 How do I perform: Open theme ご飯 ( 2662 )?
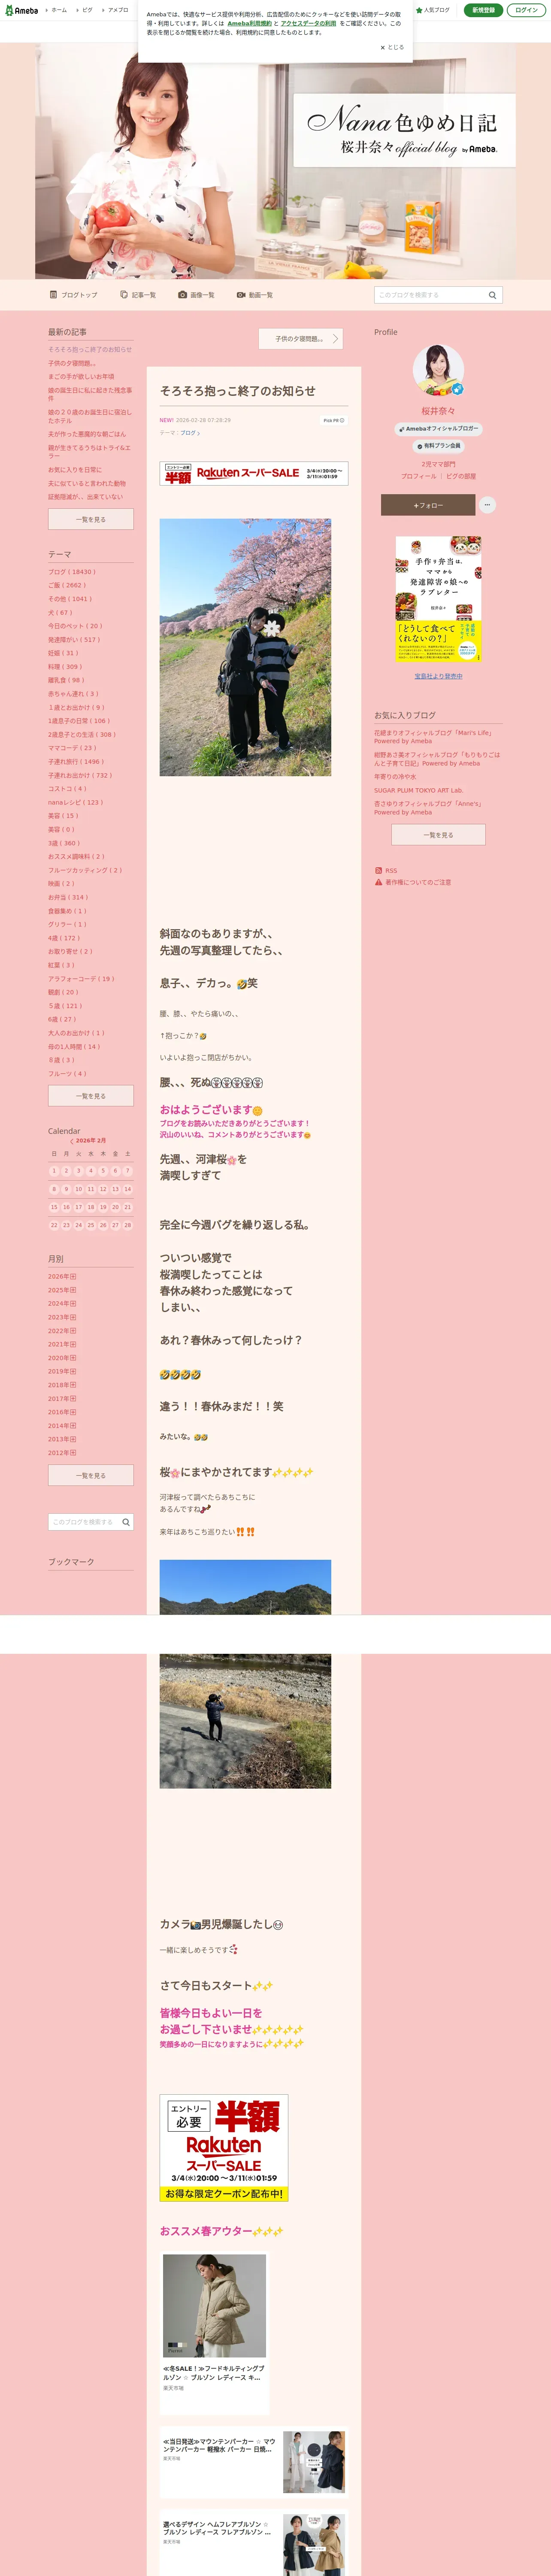point(67,585)
